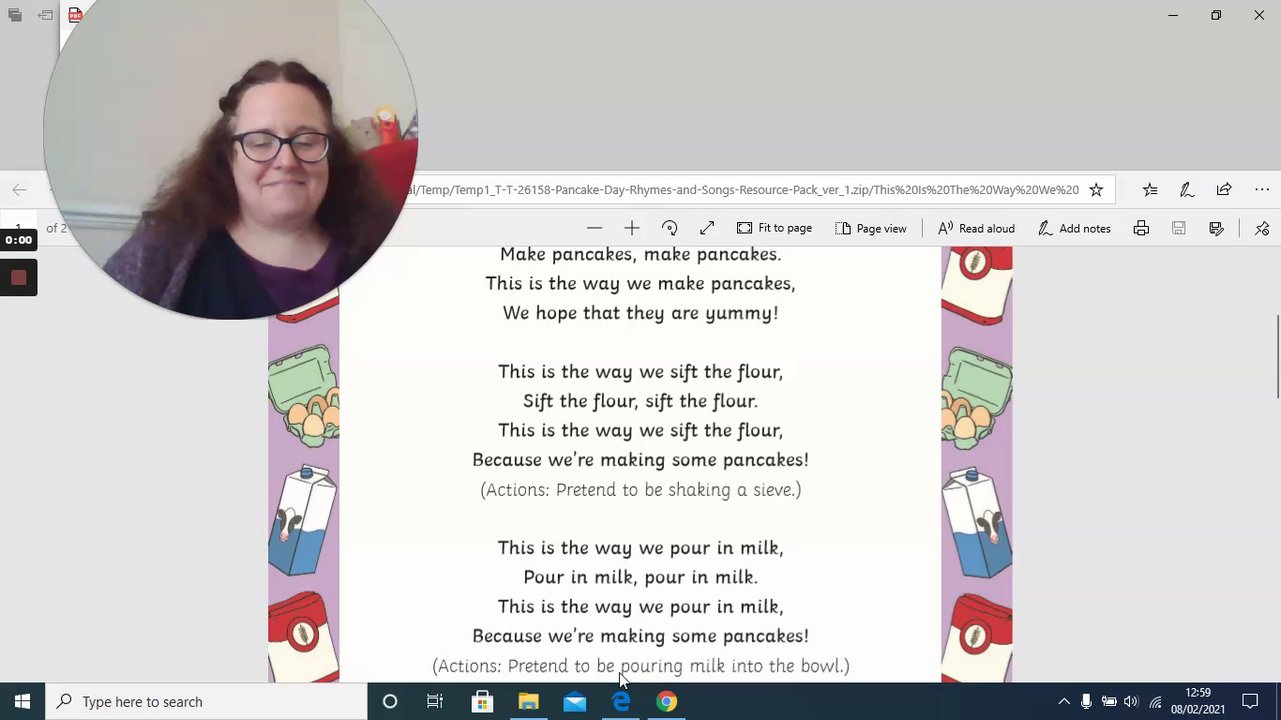The height and width of the screenshot is (720, 1281).
Task: Open tabs you've set aside icon
Action: click(x=14, y=15)
